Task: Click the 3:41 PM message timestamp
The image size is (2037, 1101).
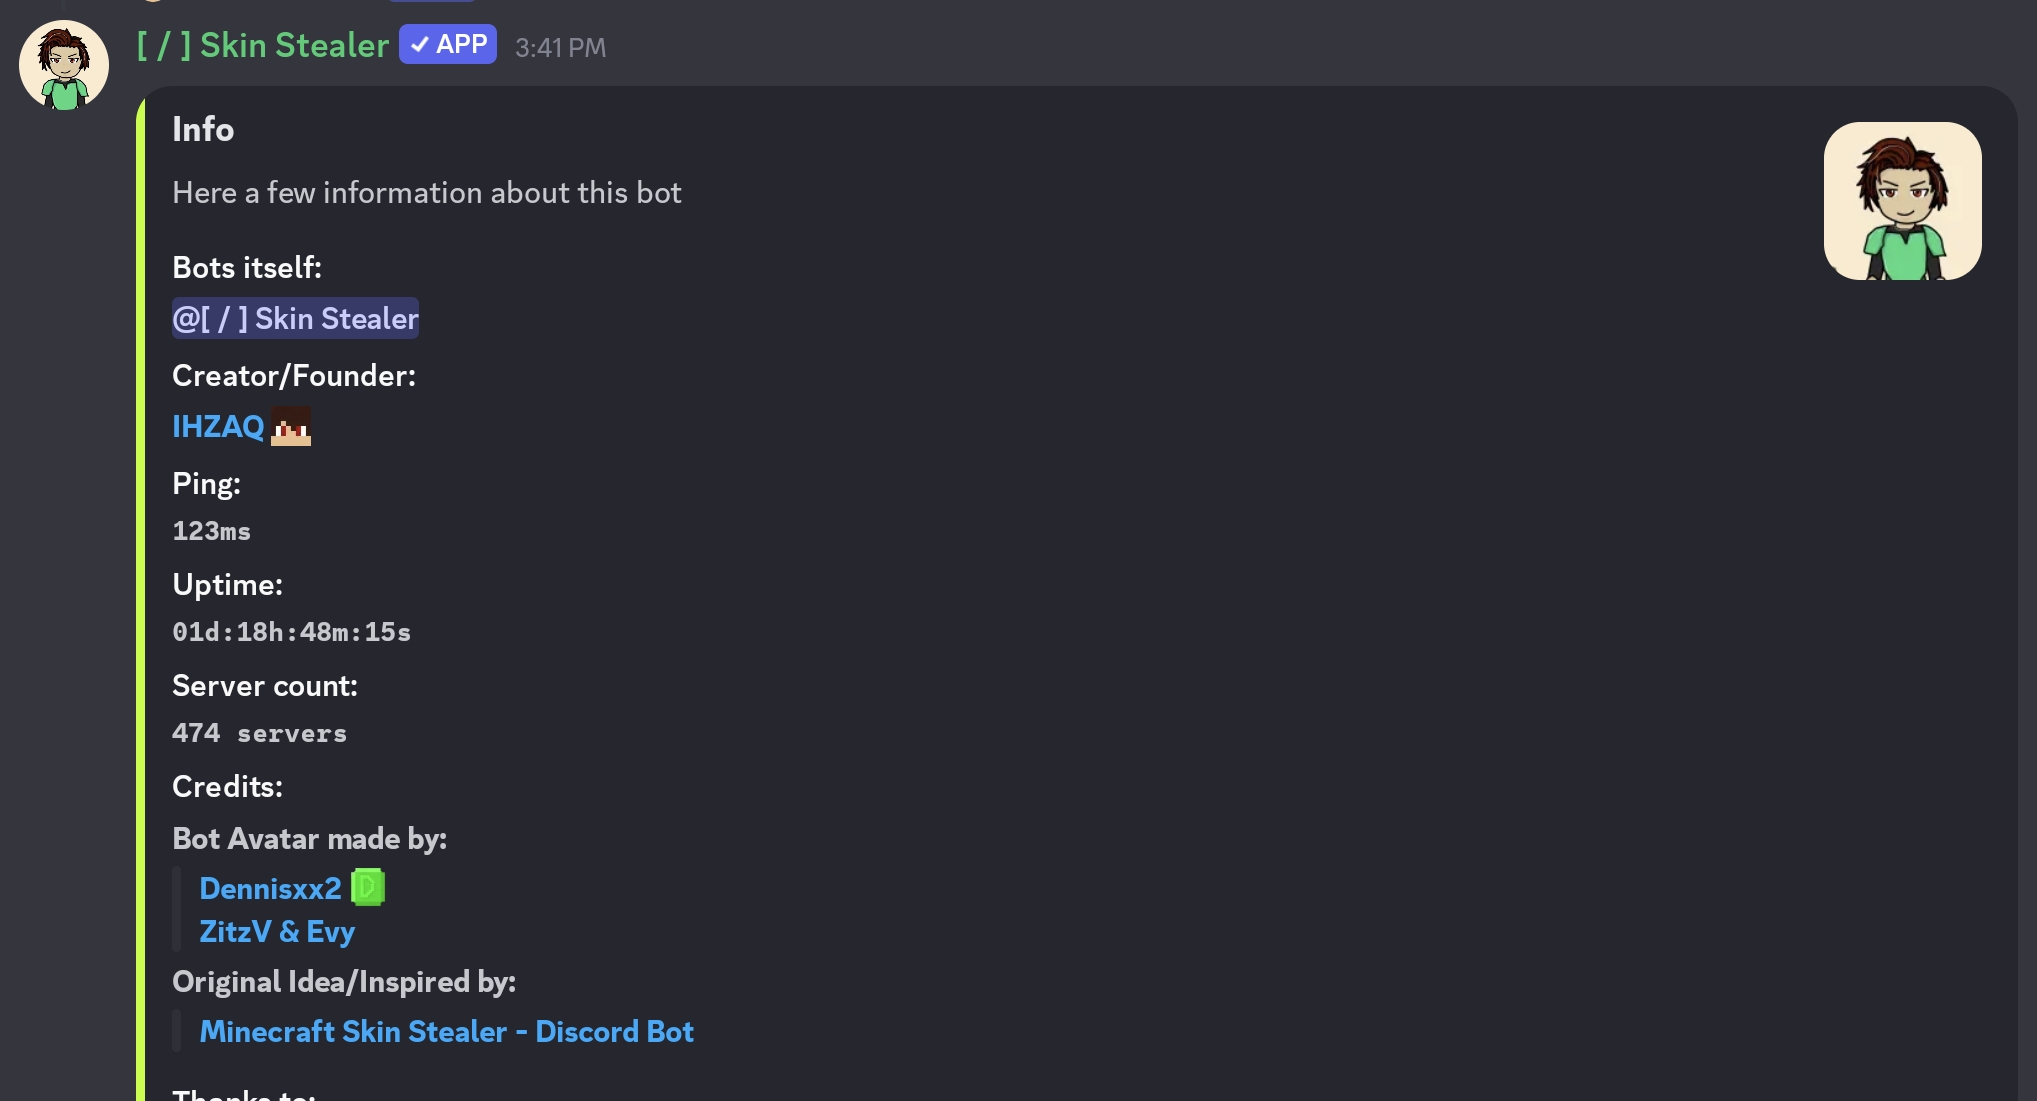Action: [x=560, y=48]
